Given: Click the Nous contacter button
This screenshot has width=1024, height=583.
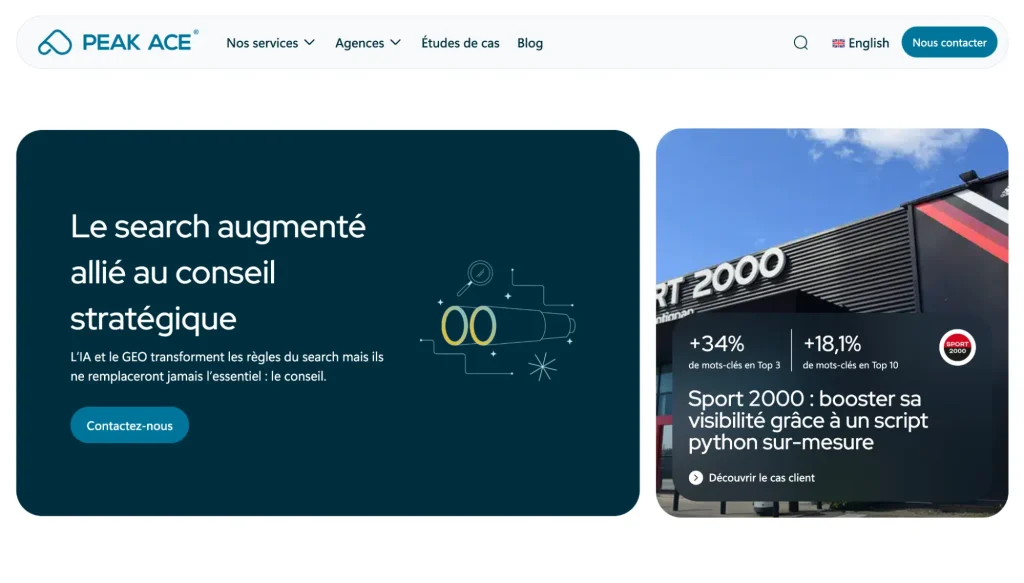Looking at the screenshot, I should coord(950,42).
